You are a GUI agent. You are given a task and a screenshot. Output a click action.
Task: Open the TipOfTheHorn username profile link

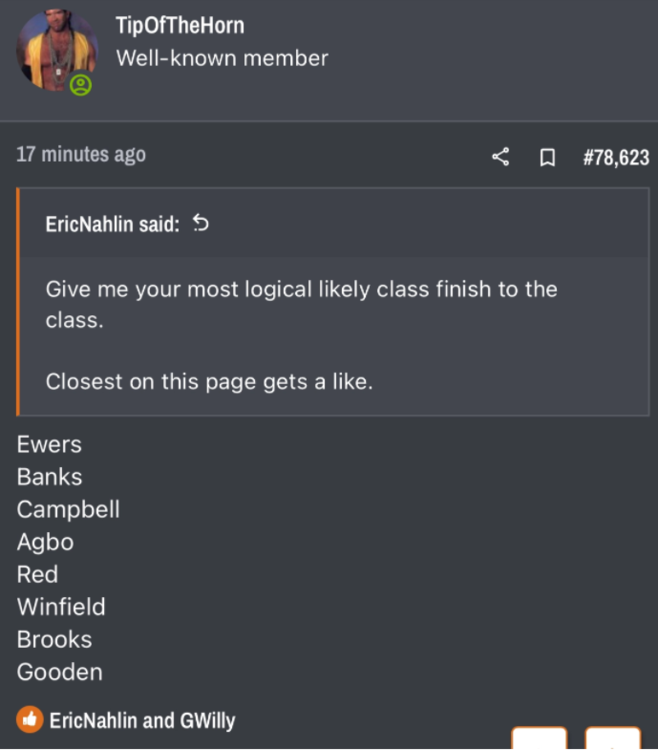coord(180,25)
